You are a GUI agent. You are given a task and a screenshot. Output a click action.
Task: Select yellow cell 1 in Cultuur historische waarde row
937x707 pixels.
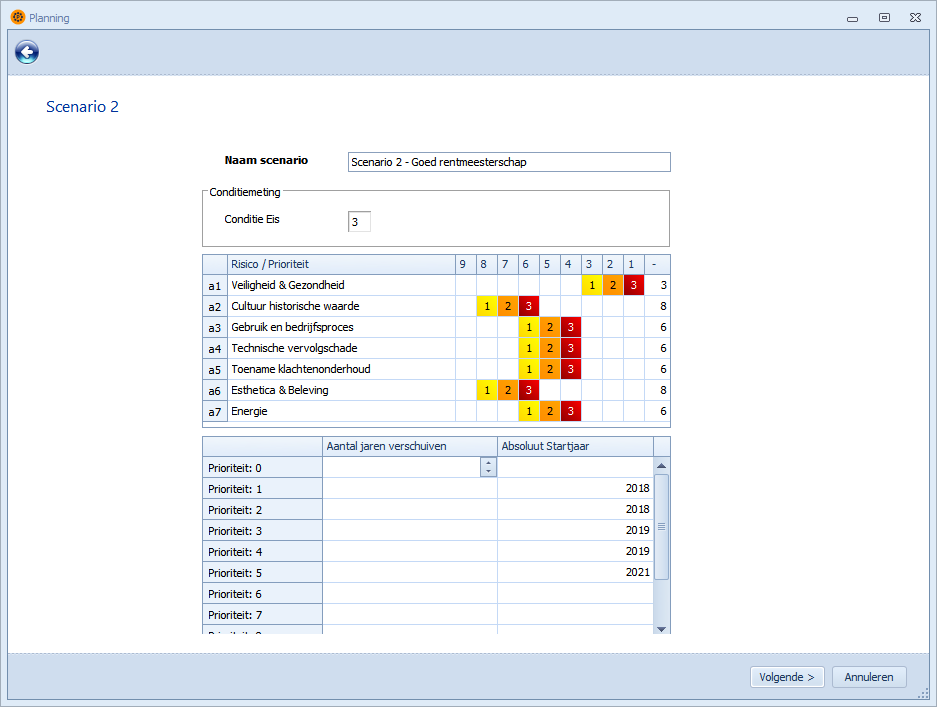tap(486, 306)
